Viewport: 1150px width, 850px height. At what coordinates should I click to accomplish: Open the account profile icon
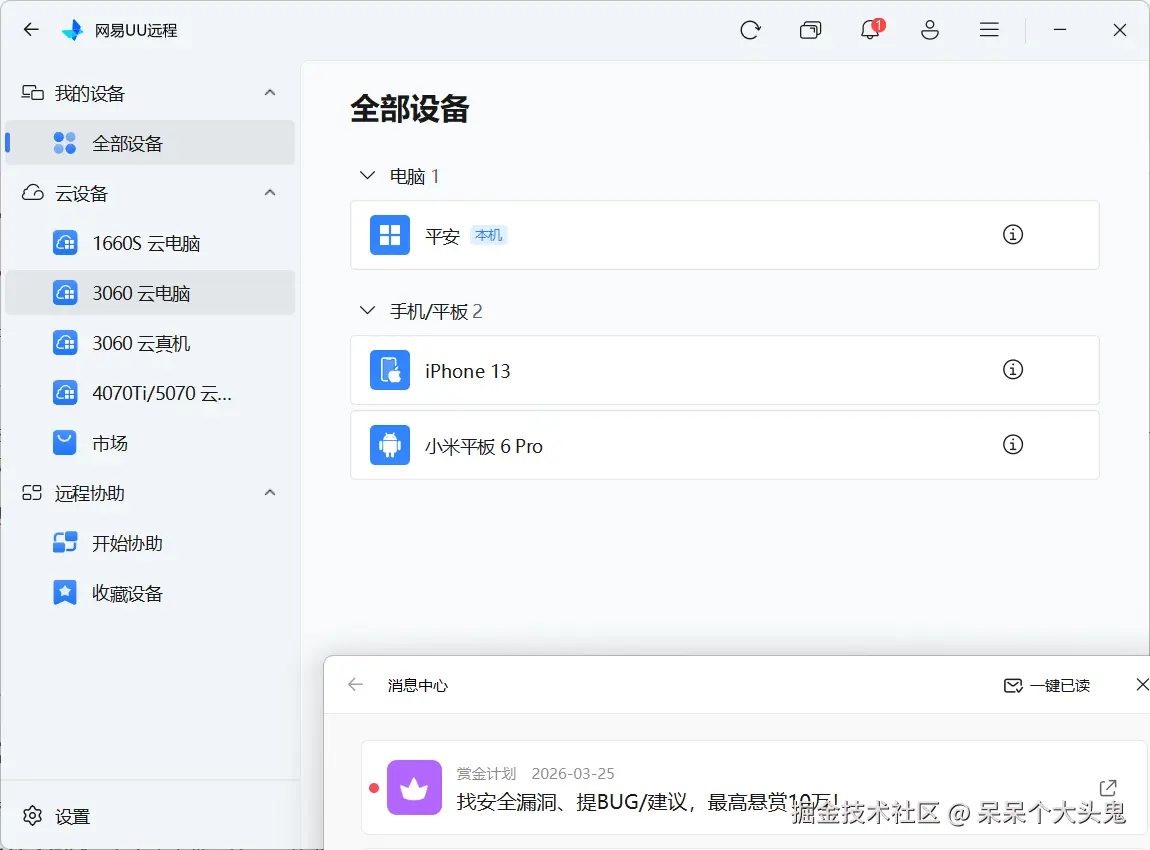point(930,30)
